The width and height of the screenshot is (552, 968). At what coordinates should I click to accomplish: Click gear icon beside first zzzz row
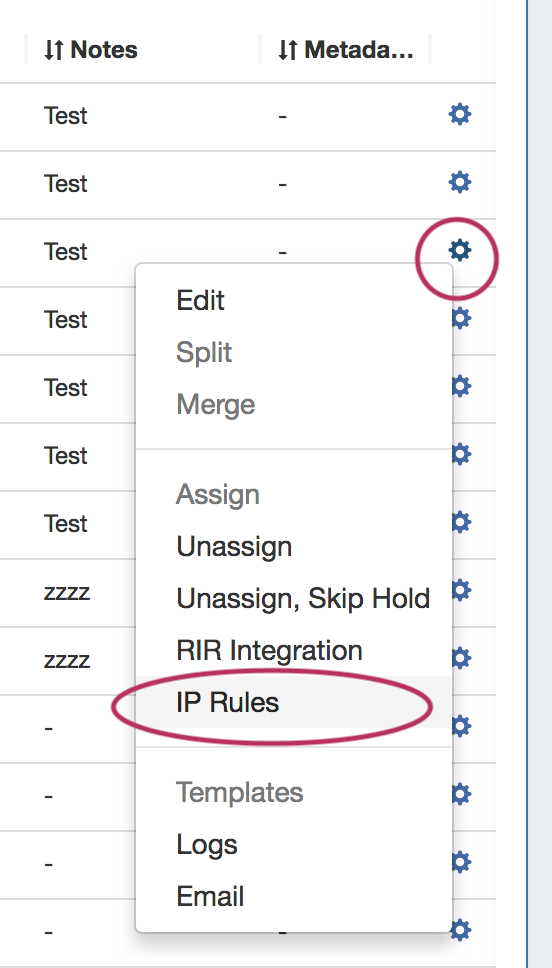[461, 590]
